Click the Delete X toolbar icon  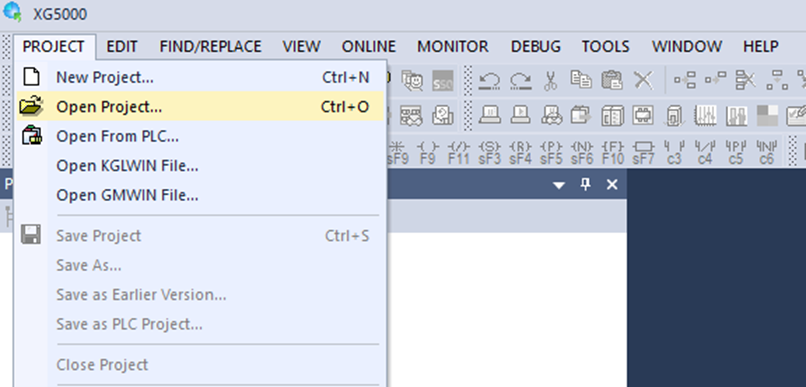(x=643, y=80)
